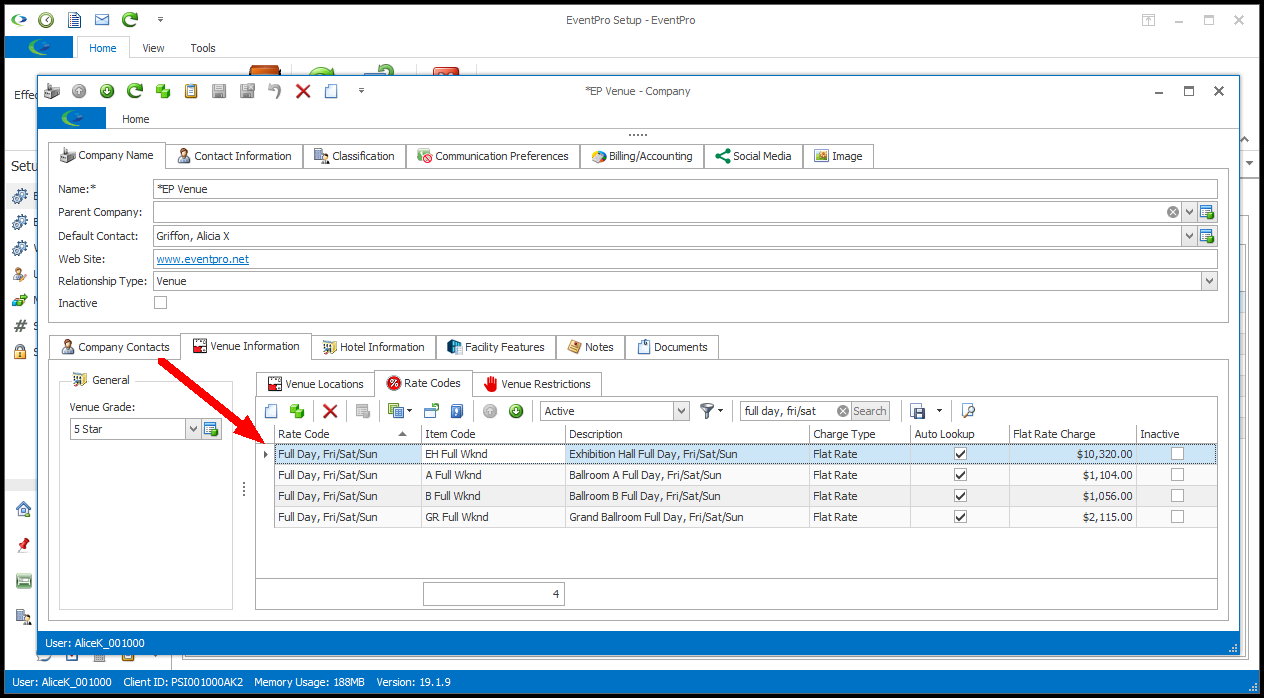The width and height of the screenshot is (1264, 698).
Task: Click the document icon in main window quick access bar
Action: pos(74,19)
